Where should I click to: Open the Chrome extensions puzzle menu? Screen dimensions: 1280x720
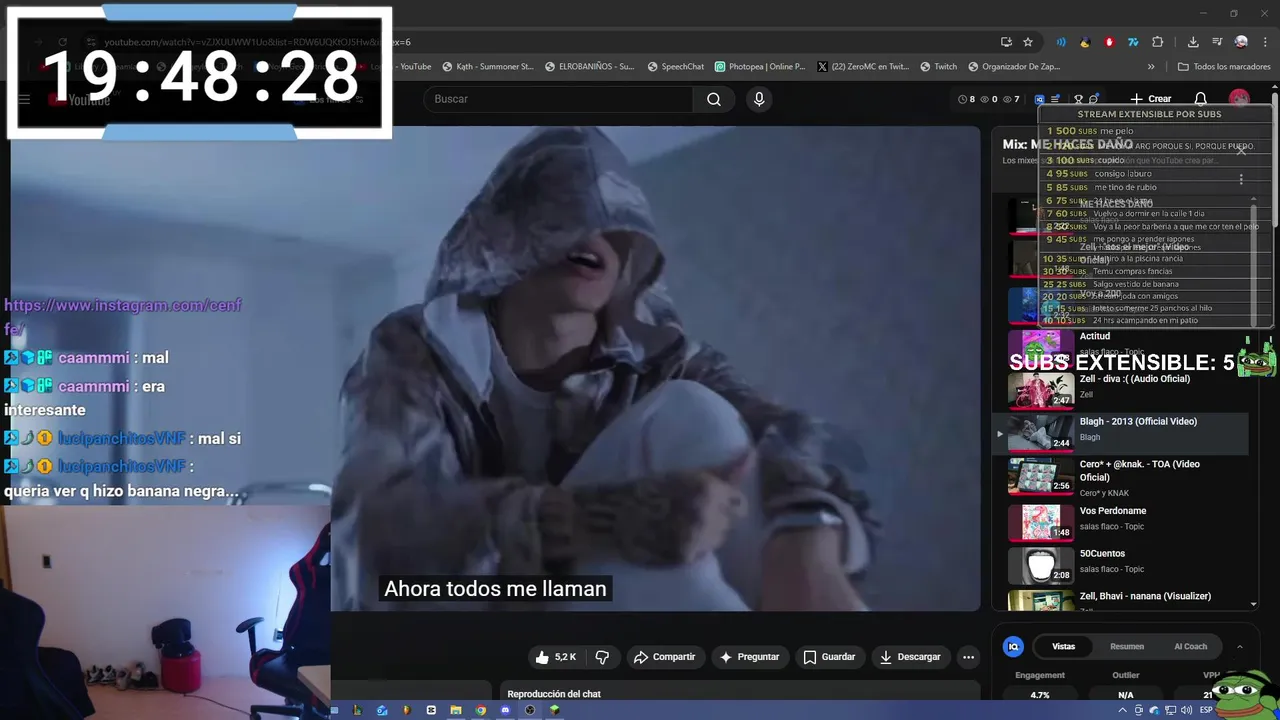tap(1158, 42)
